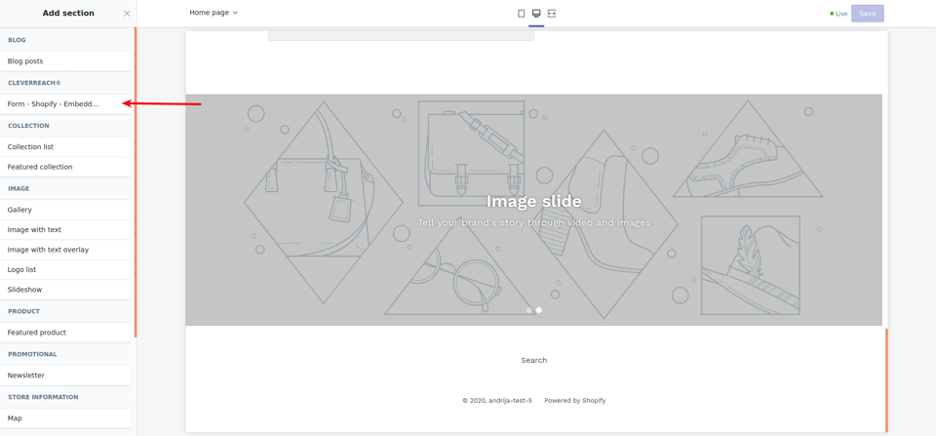Image resolution: width=936 pixels, height=436 pixels.
Task: Close the Add section panel
Action: click(127, 13)
